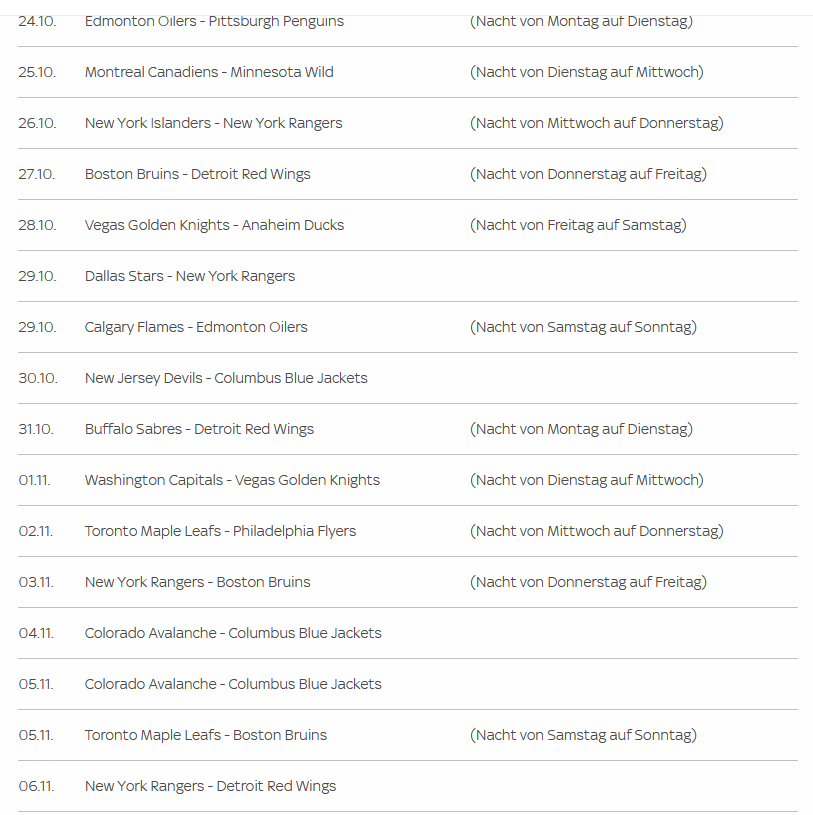813x815 pixels.
Task: Click Toronto Maple Leafs - Philadelphia Flyers matchup
Action: [x=220, y=531]
